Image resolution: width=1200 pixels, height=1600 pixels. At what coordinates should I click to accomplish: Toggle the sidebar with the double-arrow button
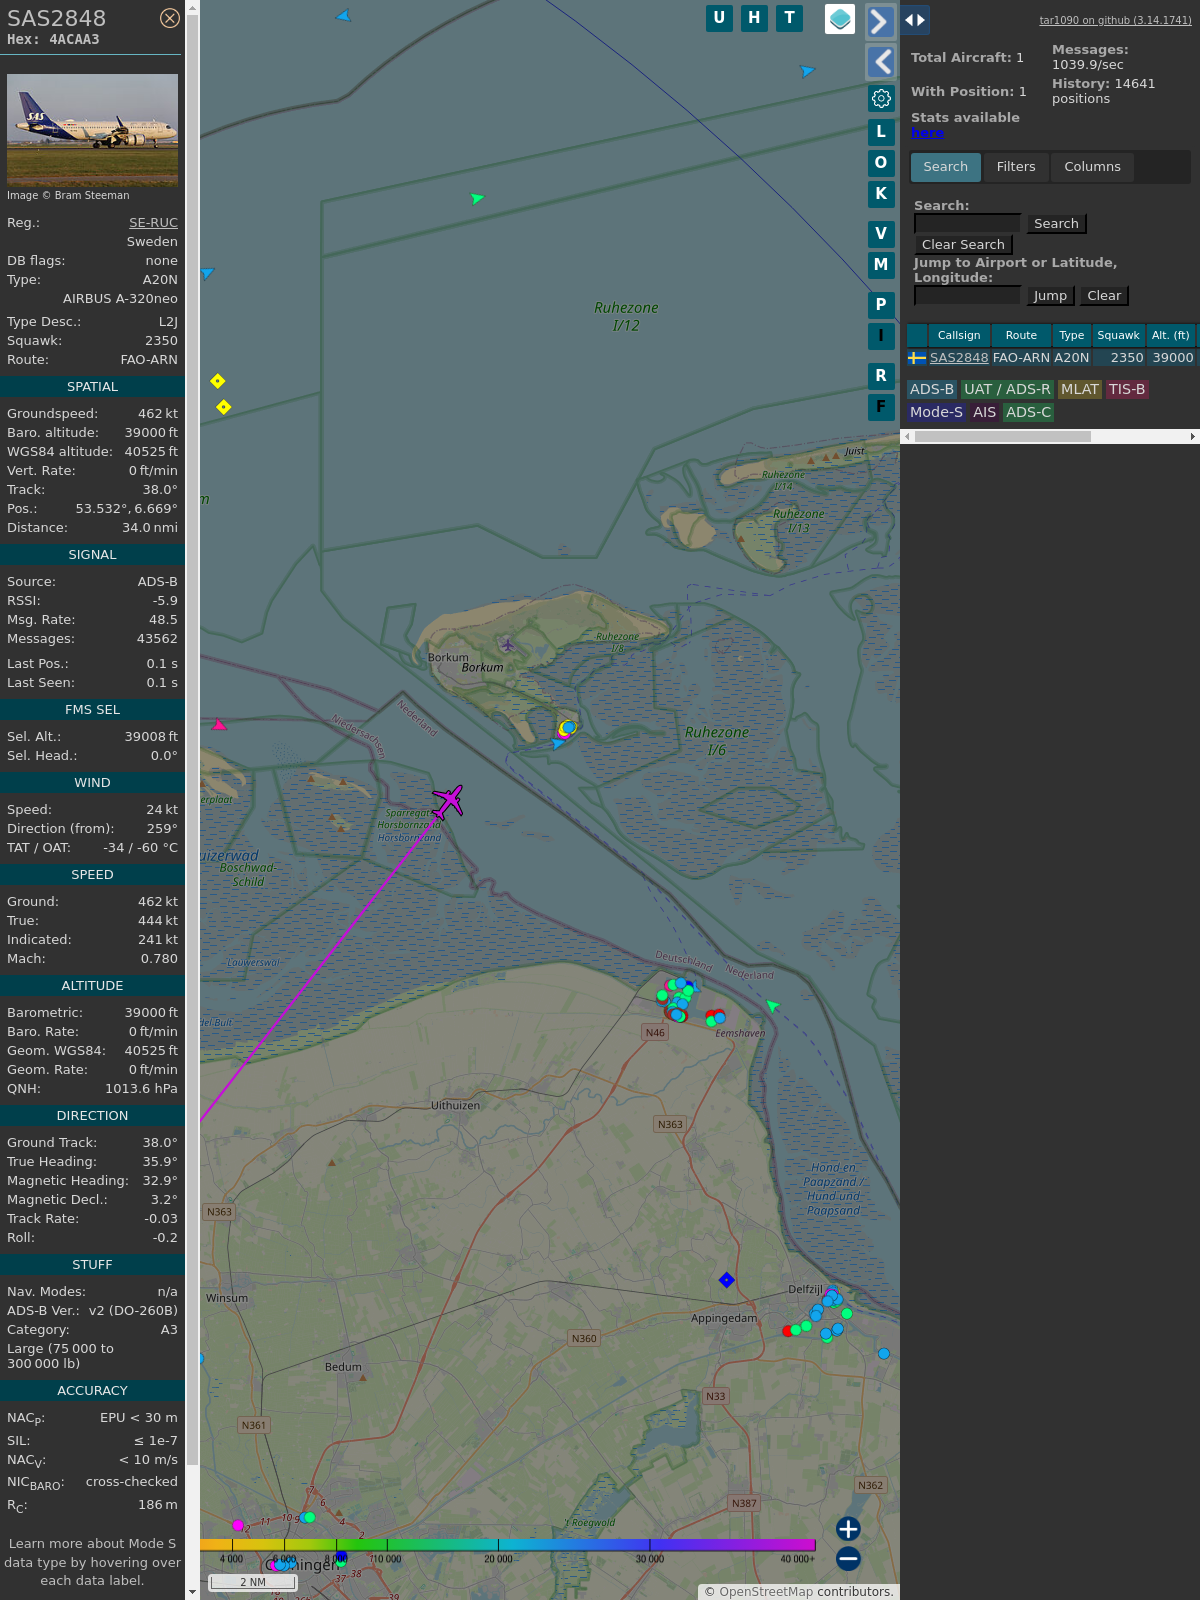915,20
